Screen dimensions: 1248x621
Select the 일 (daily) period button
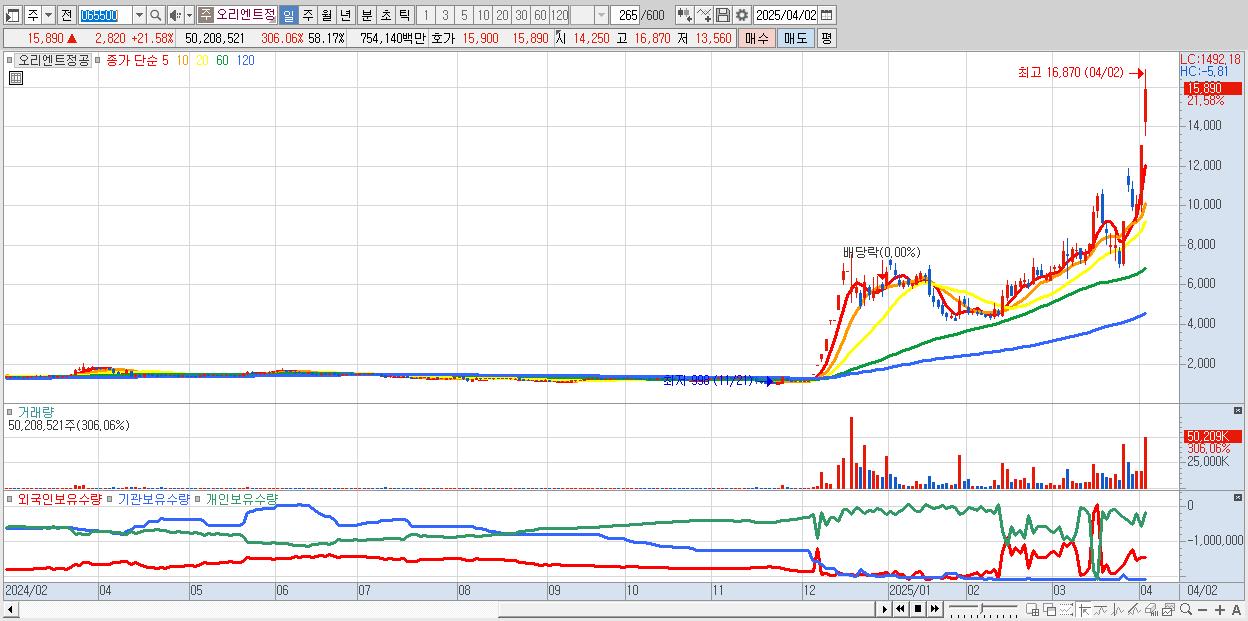pos(288,15)
